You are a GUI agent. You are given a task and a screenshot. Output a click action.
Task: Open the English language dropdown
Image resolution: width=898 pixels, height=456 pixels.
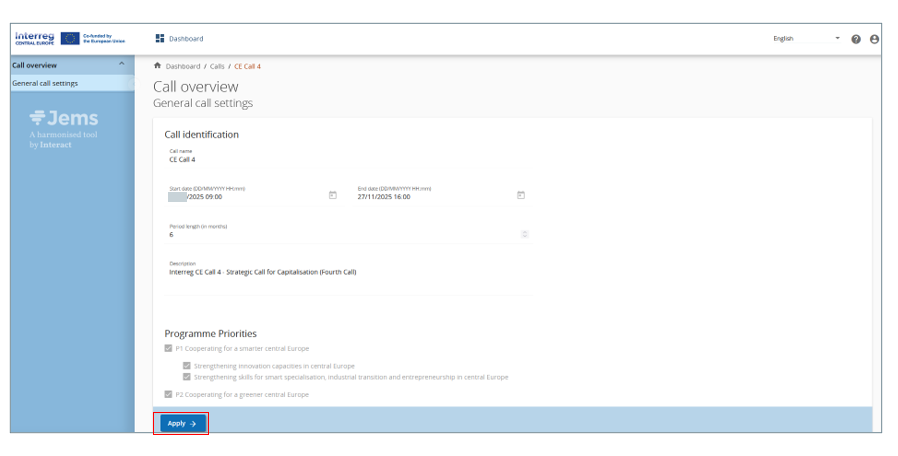point(806,39)
